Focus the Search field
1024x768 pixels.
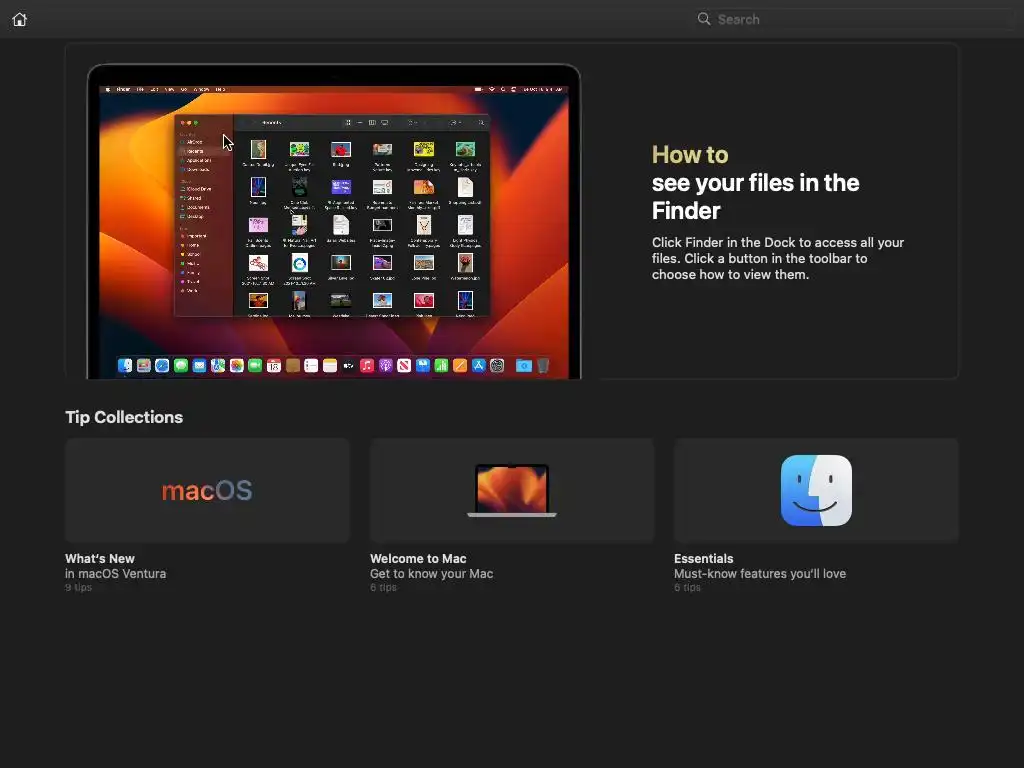pos(856,19)
